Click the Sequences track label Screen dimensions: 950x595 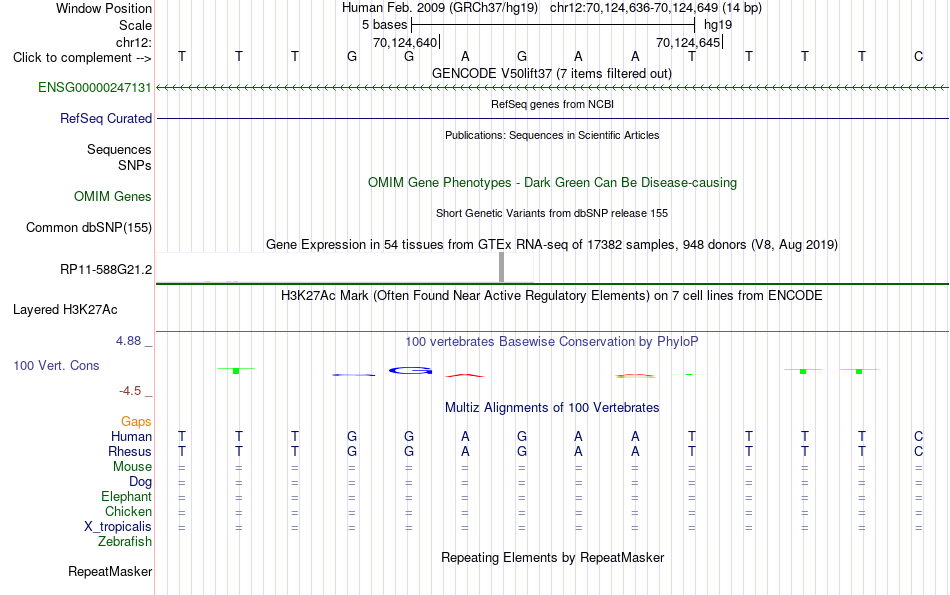[119, 149]
